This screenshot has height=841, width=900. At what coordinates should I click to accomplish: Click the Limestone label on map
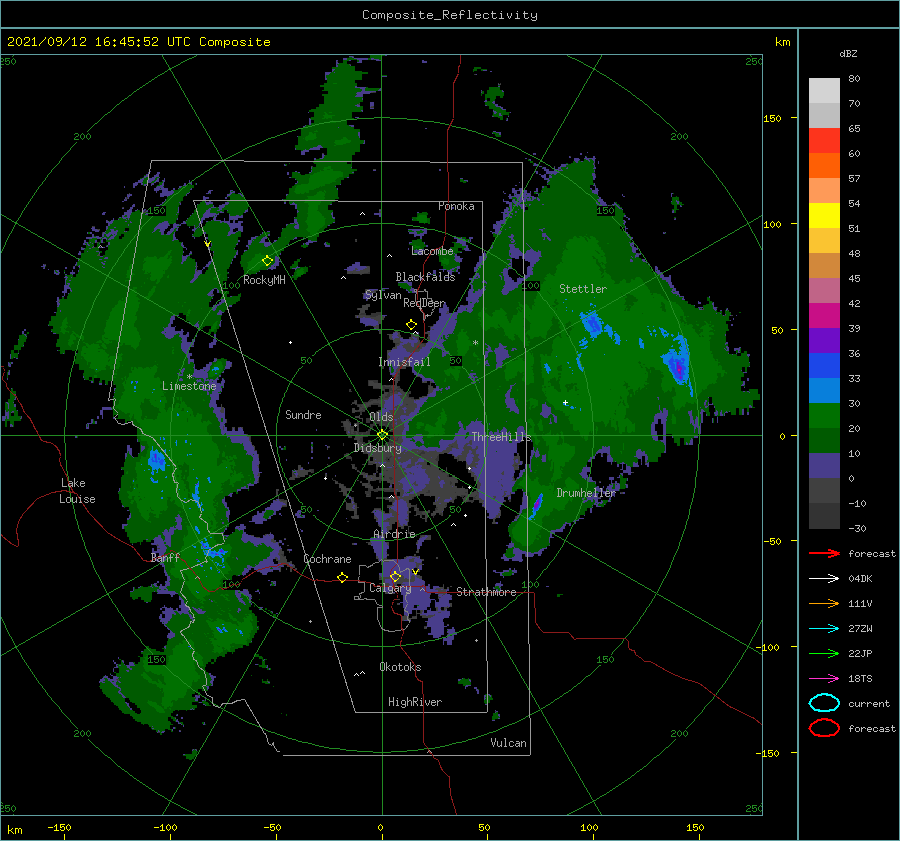[x=189, y=386]
